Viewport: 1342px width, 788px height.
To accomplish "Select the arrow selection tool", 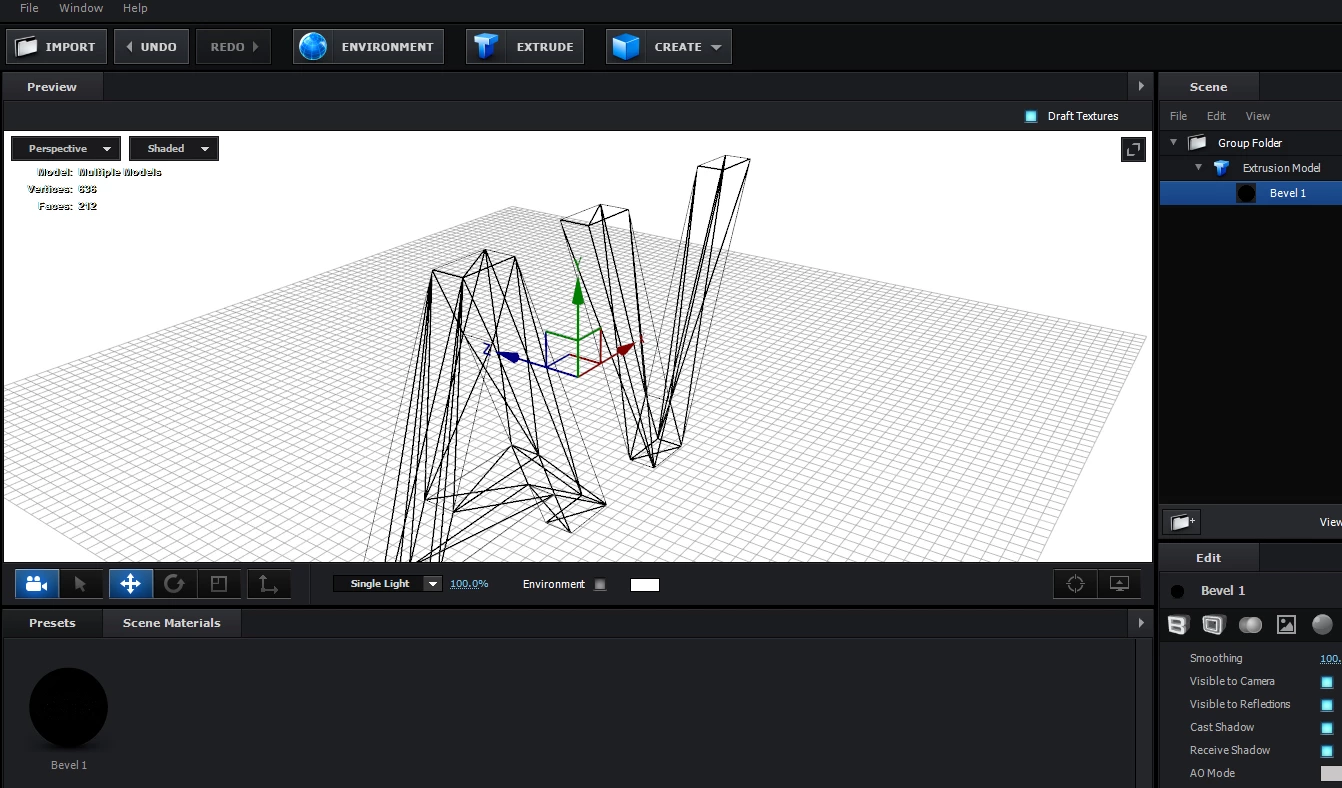I will coord(81,584).
